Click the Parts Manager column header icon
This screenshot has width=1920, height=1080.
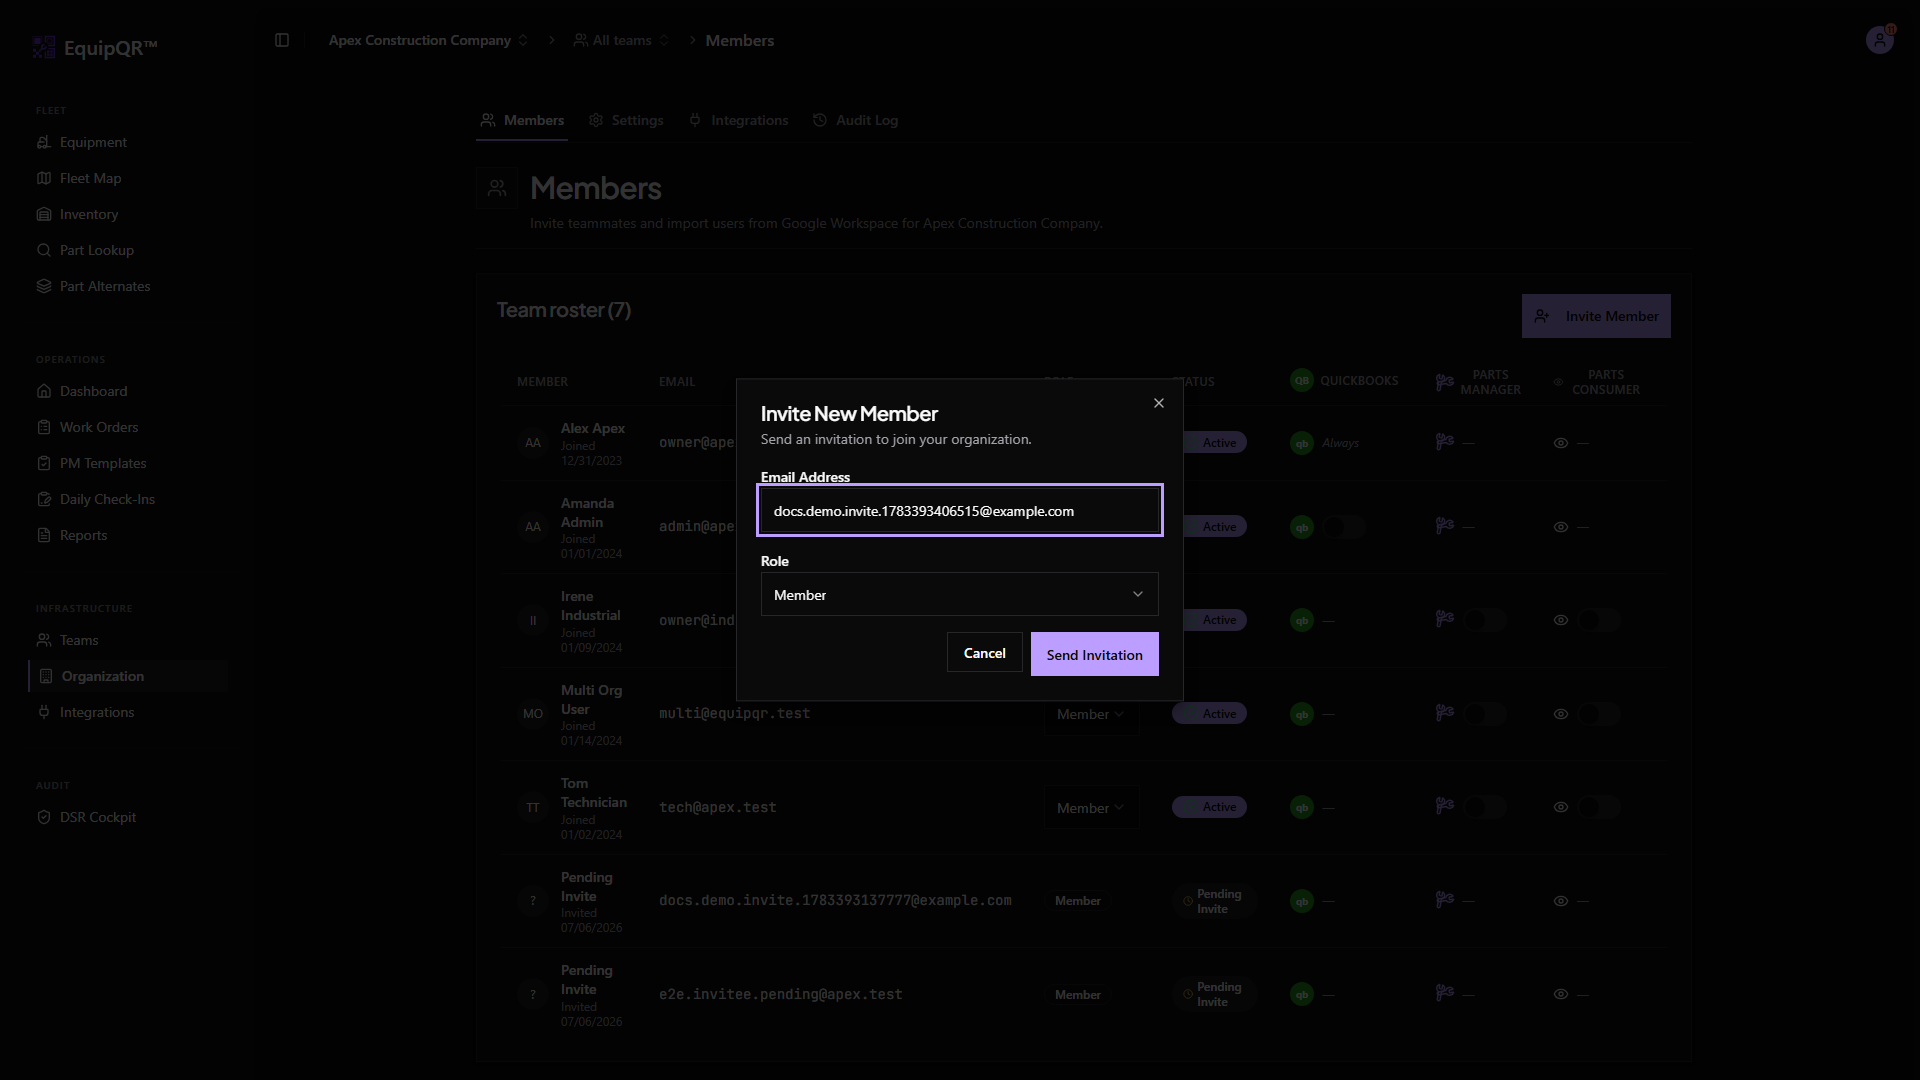(x=1445, y=382)
